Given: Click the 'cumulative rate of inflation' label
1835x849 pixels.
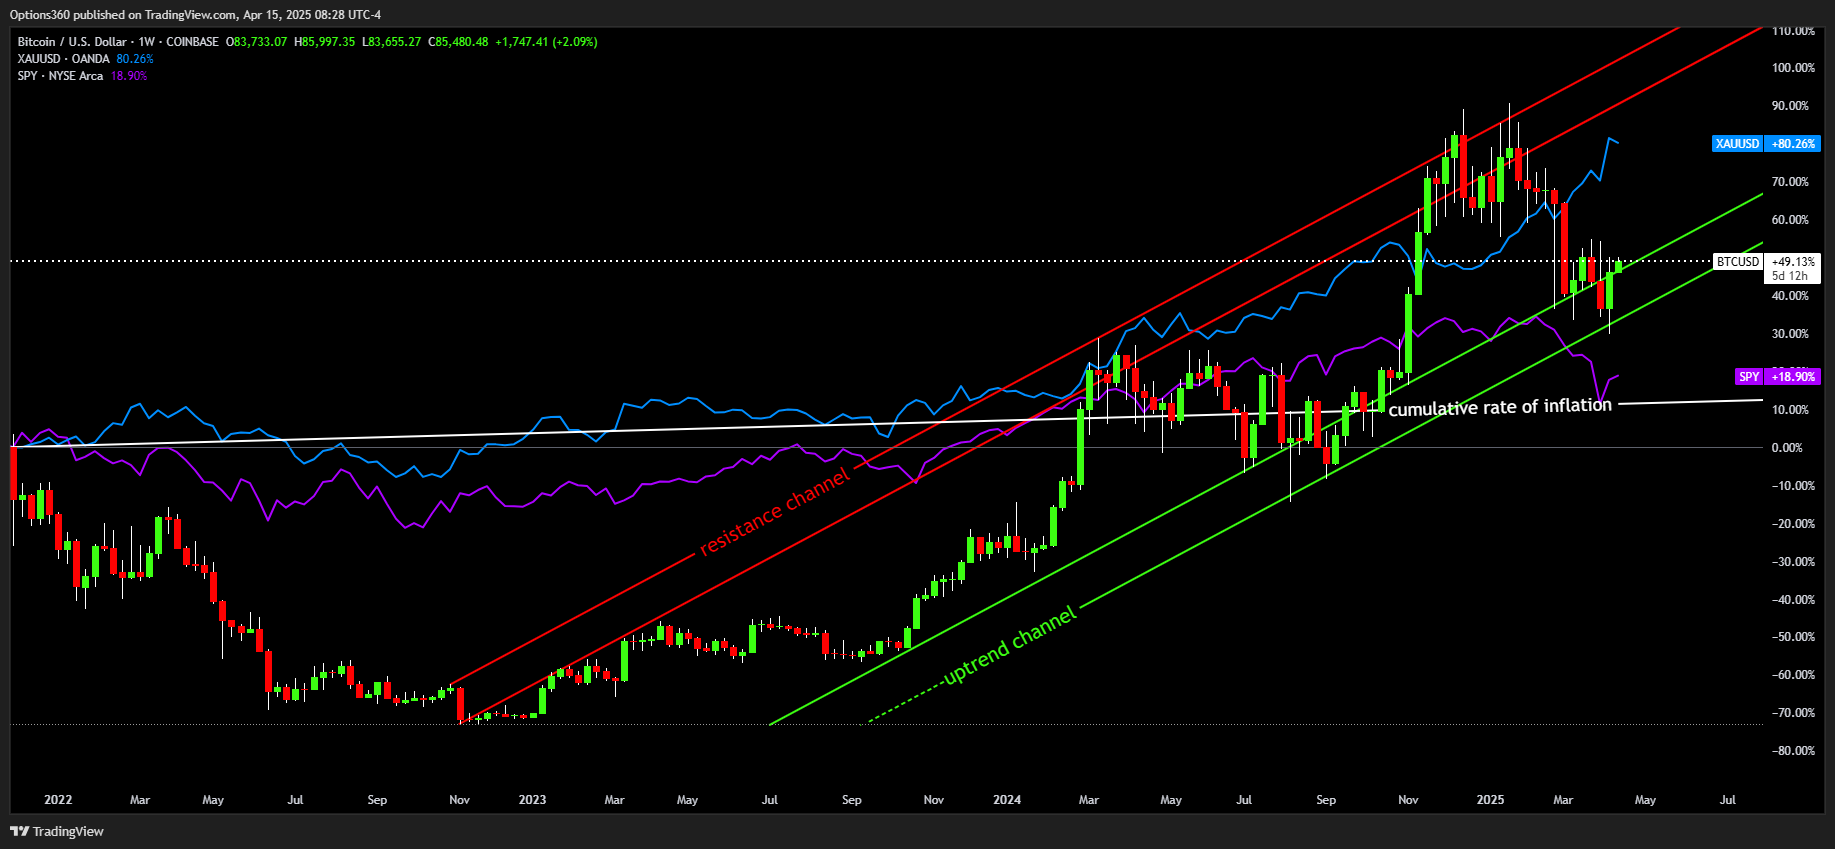Looking at the screenshot, I should 1500,407.
